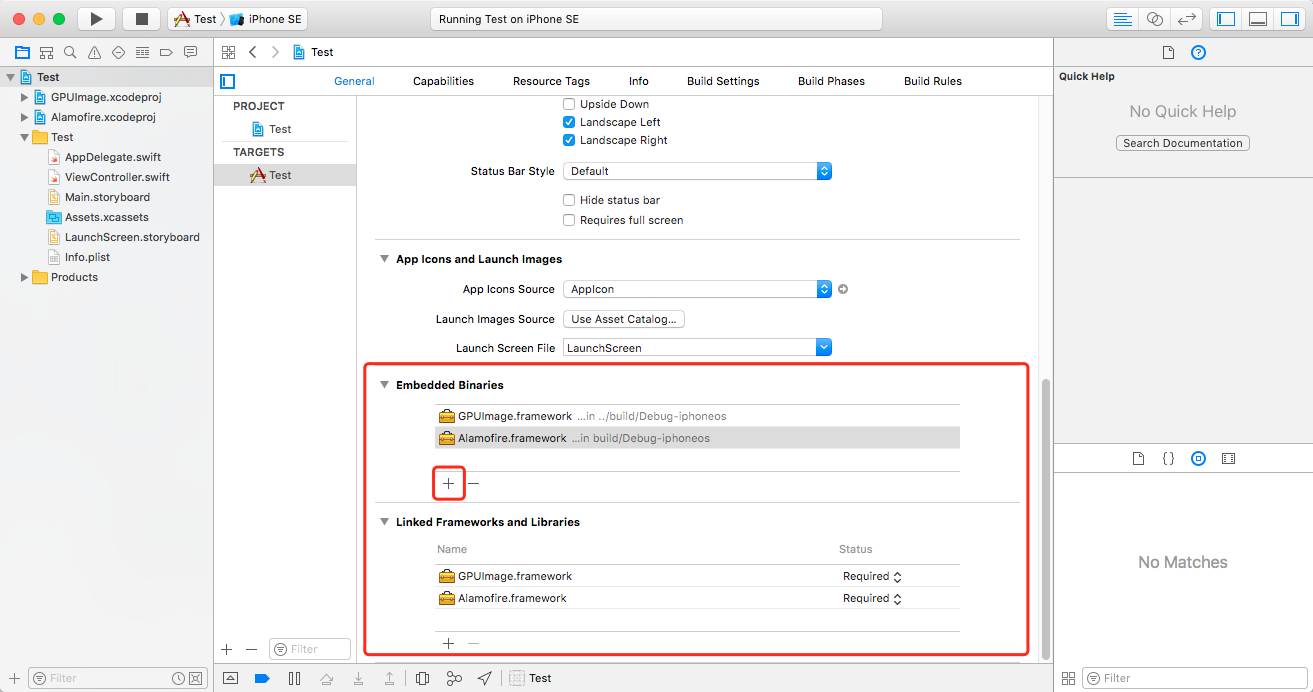Image resolution: width=1313 pixels, height=692 pixels.
Task: Open the App Icons Source dropdown
Action: 698,289
